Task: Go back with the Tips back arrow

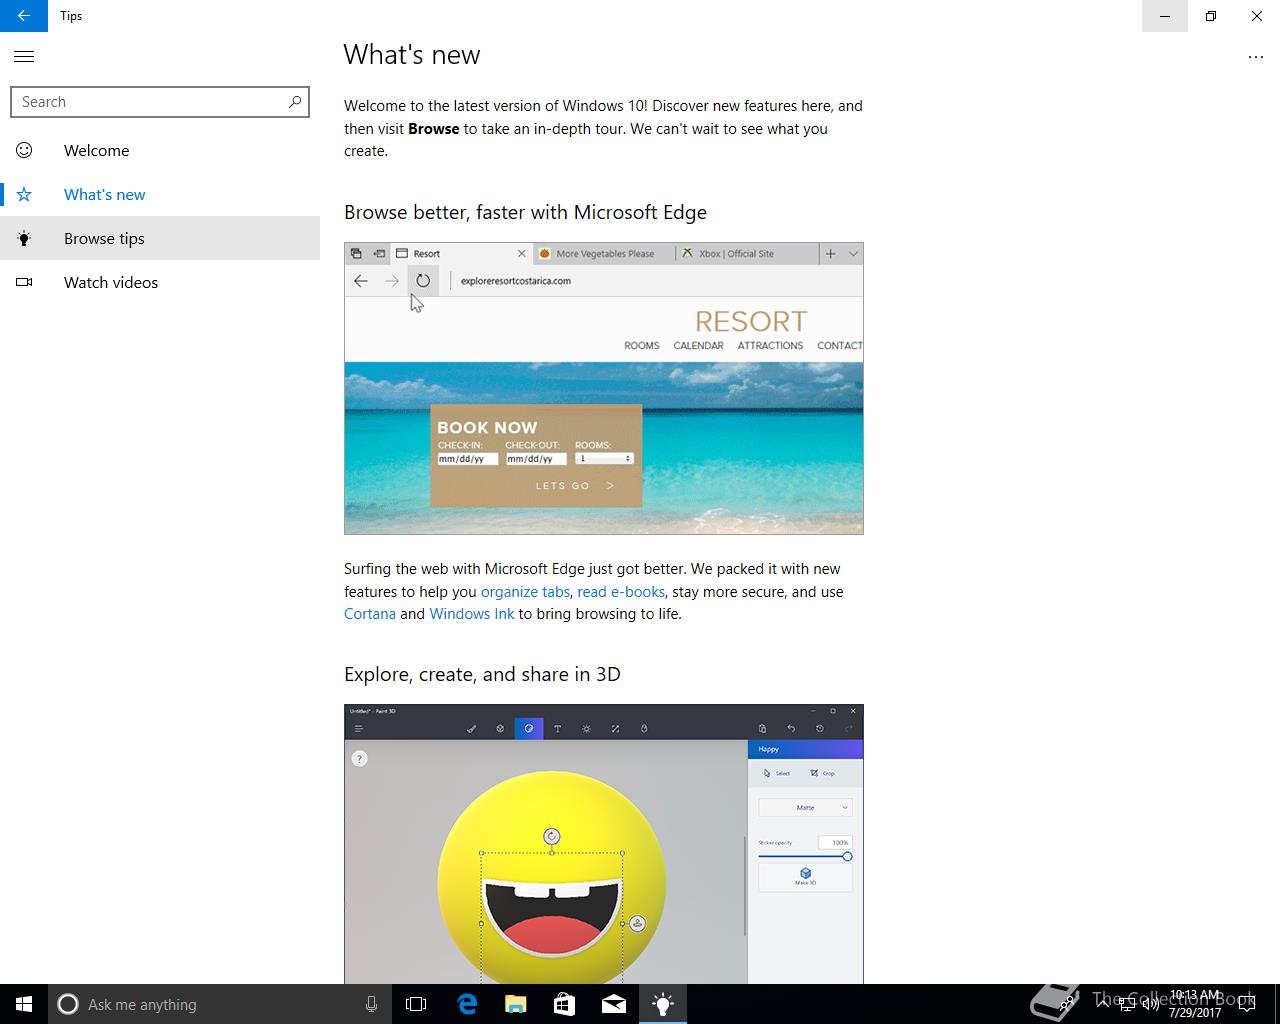Action: click(x=24, y=16)
